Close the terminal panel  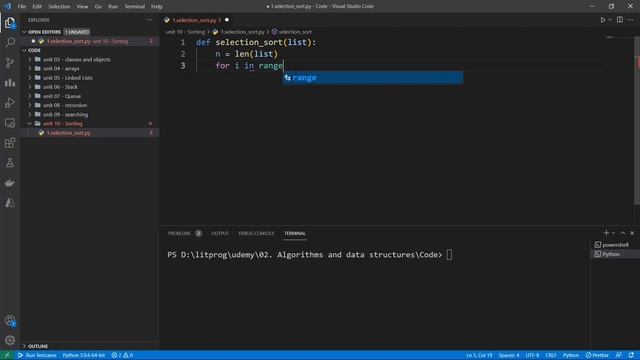632,233
